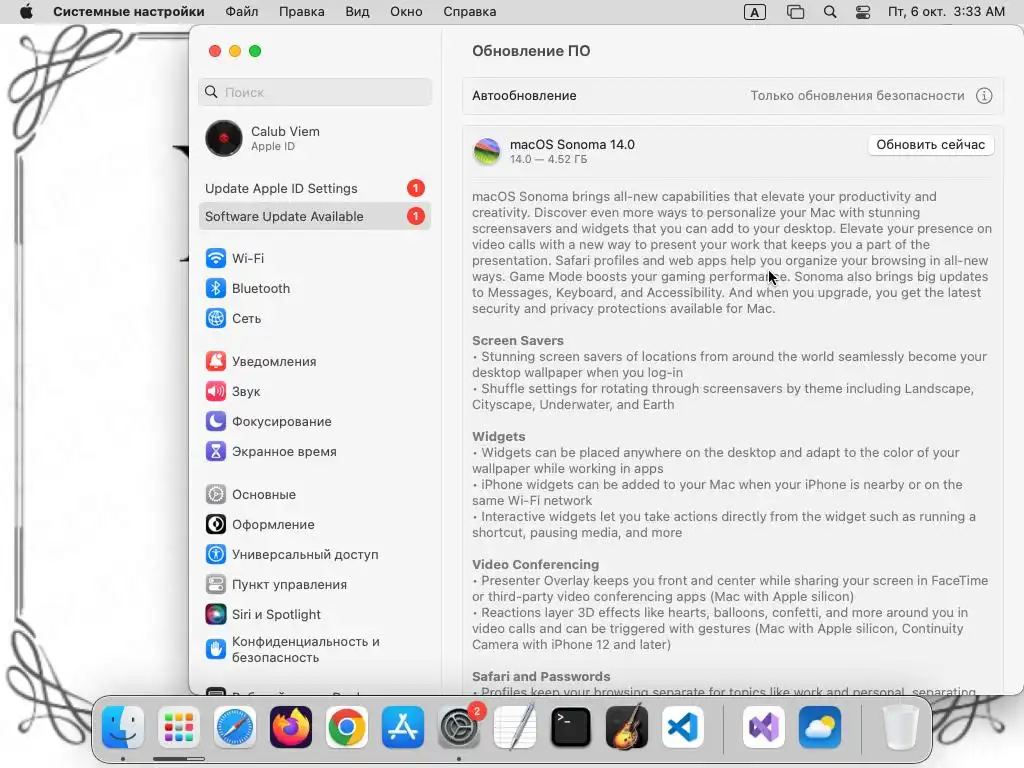Screen dimensions: 1024x768
Task: Open Основные gear icon
Action: (216, 494)
